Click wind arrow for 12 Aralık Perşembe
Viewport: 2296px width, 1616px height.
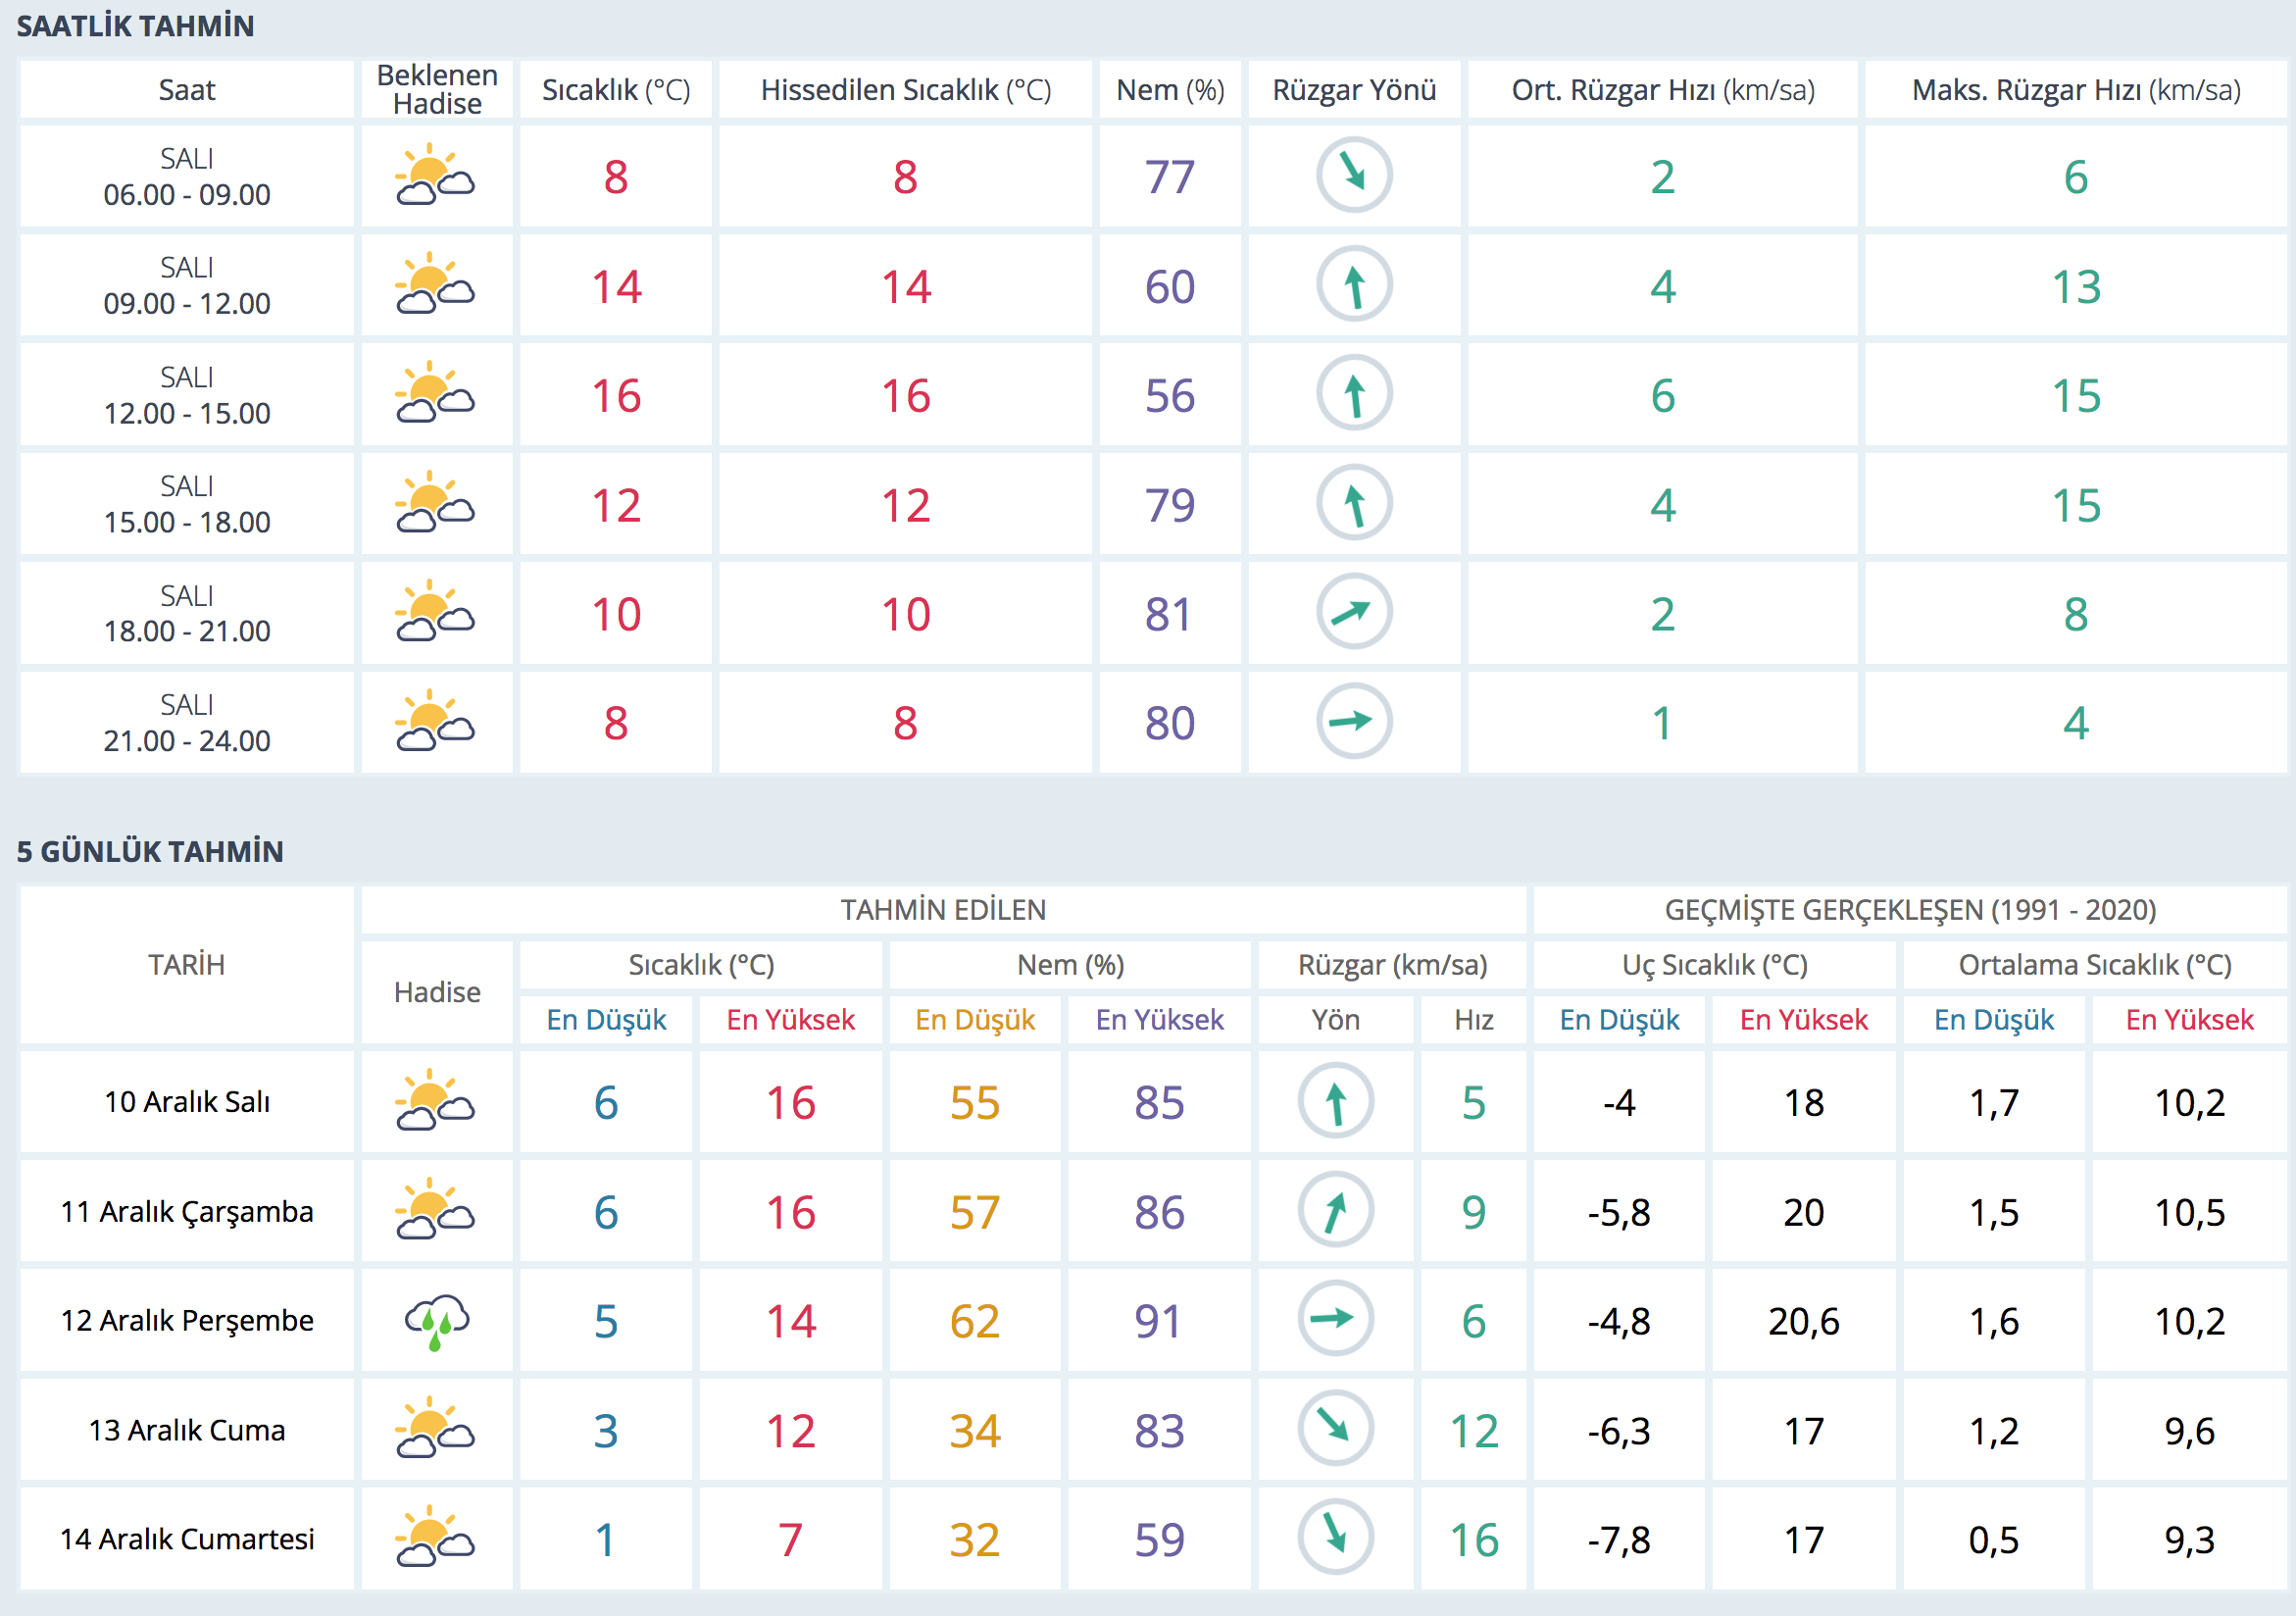pyautogui.click(x=1335, y=1320)
